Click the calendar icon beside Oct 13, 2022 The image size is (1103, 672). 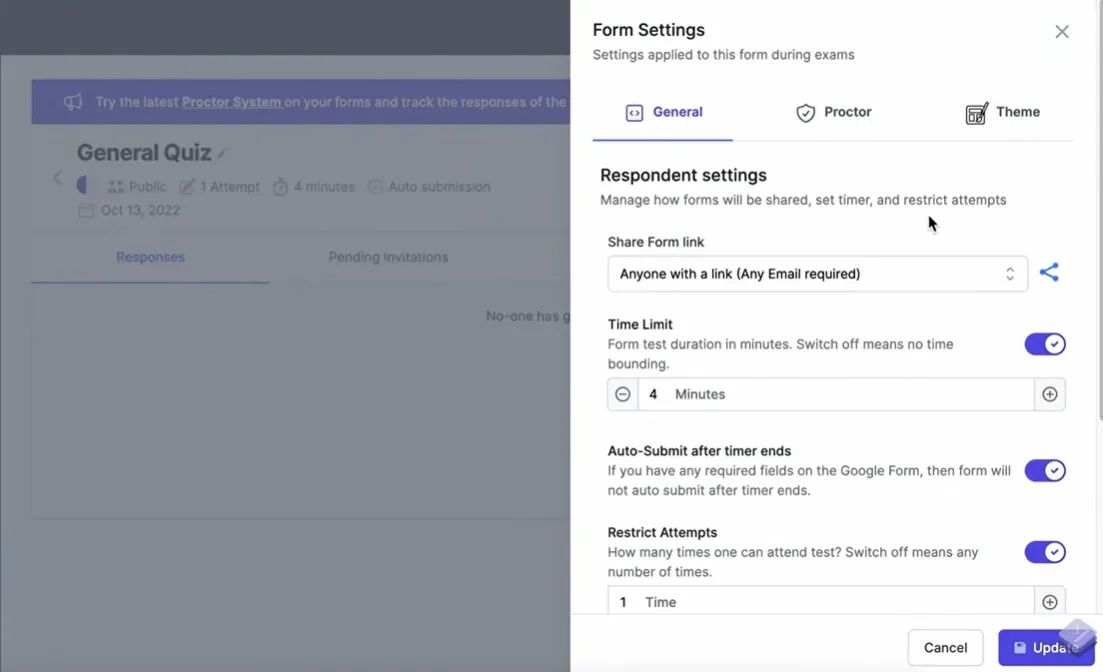[86, 210]
